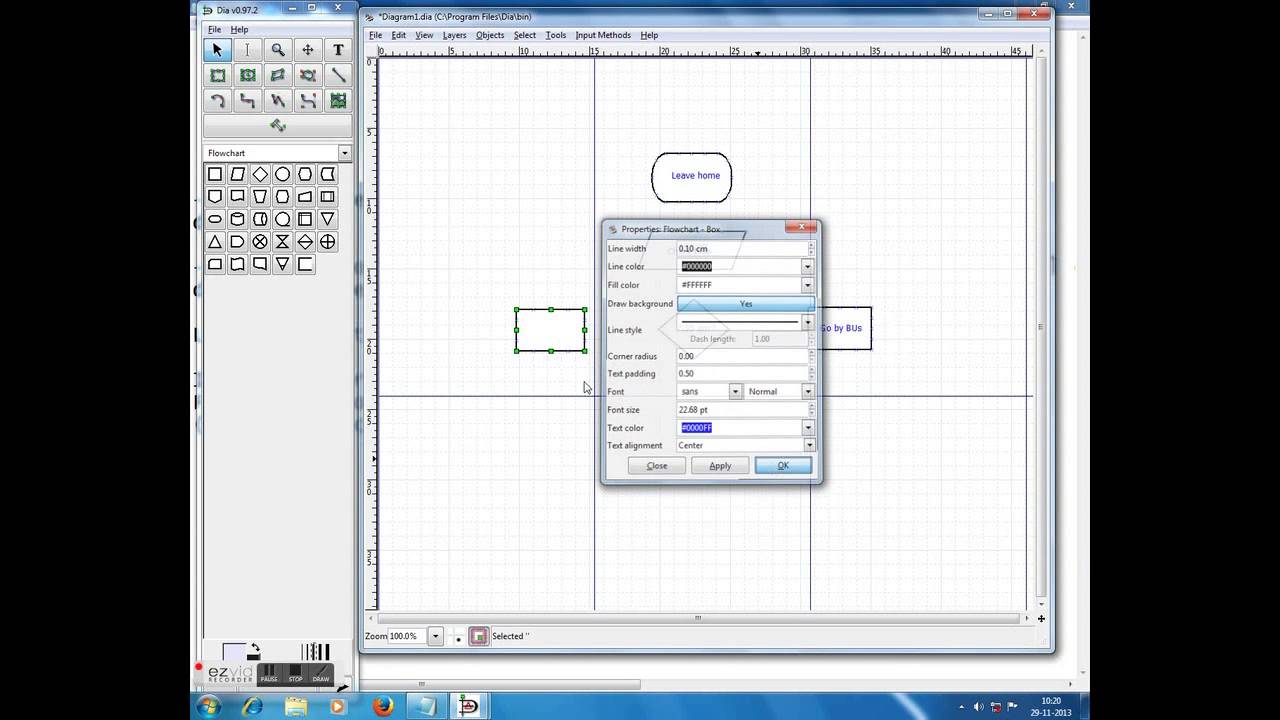Pick the crossed-circle summing junction shape

pyautogui.click(x=260, y=242)
